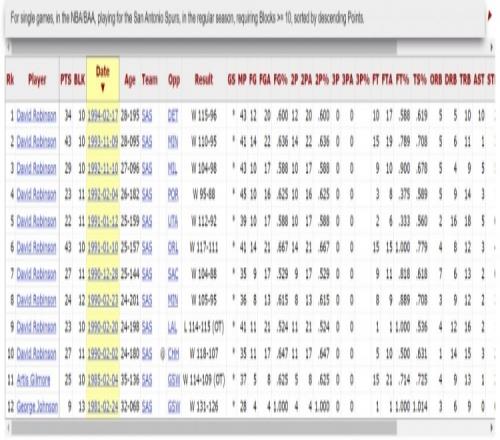Click the top scrollbar's left arrow
The width and height of the screenshot is (500, 440).
8,47
